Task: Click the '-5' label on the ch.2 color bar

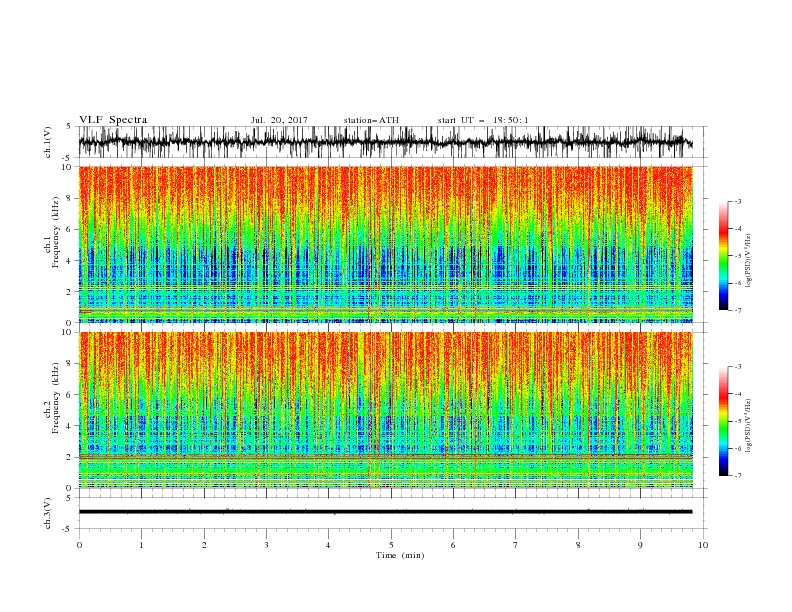Action: point(737,421)
